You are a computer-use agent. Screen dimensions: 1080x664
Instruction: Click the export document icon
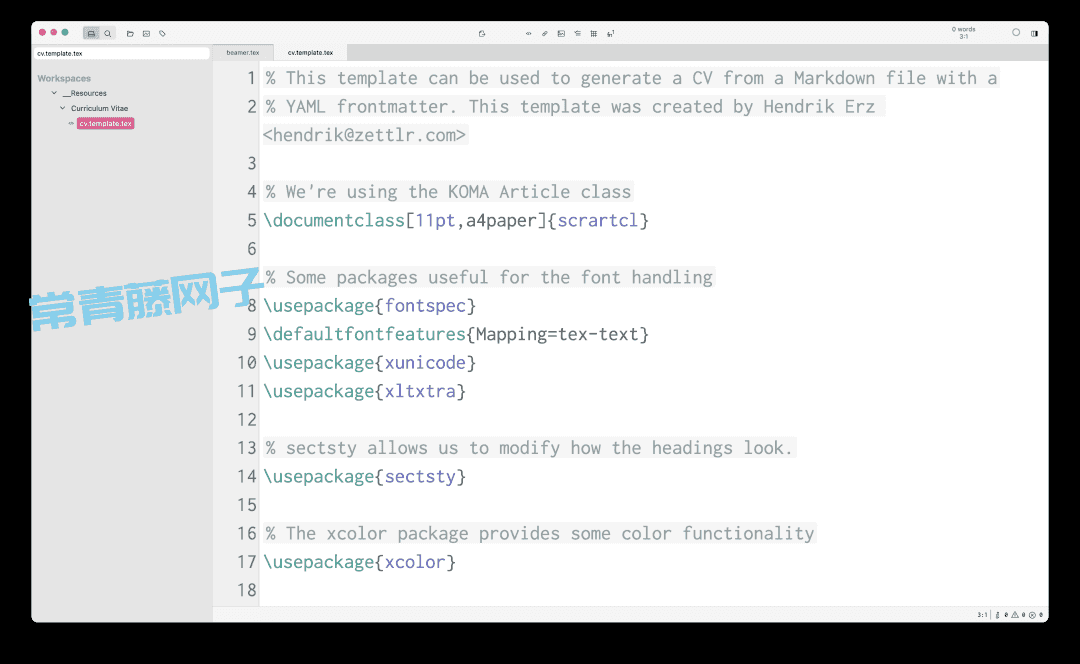[482, 33]
